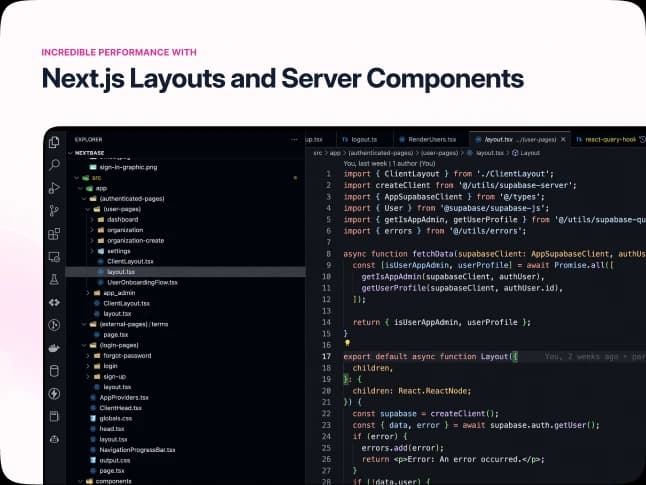Open the Run and Debug view
646x485 pixels.
(54, 188)
